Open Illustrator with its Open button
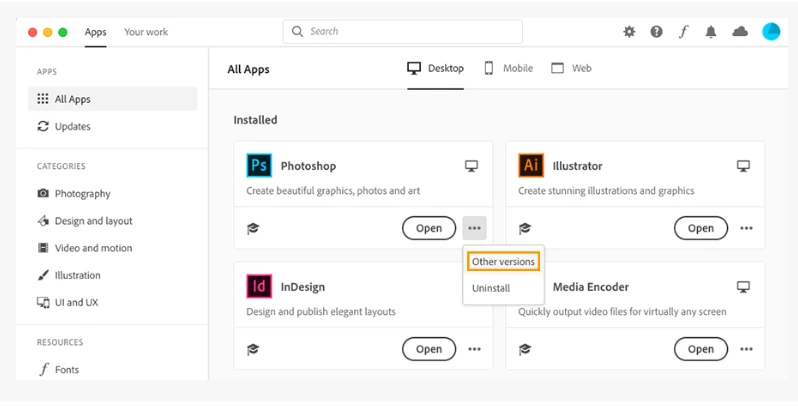This screenshot has height=406, width=798. (701, 228)
